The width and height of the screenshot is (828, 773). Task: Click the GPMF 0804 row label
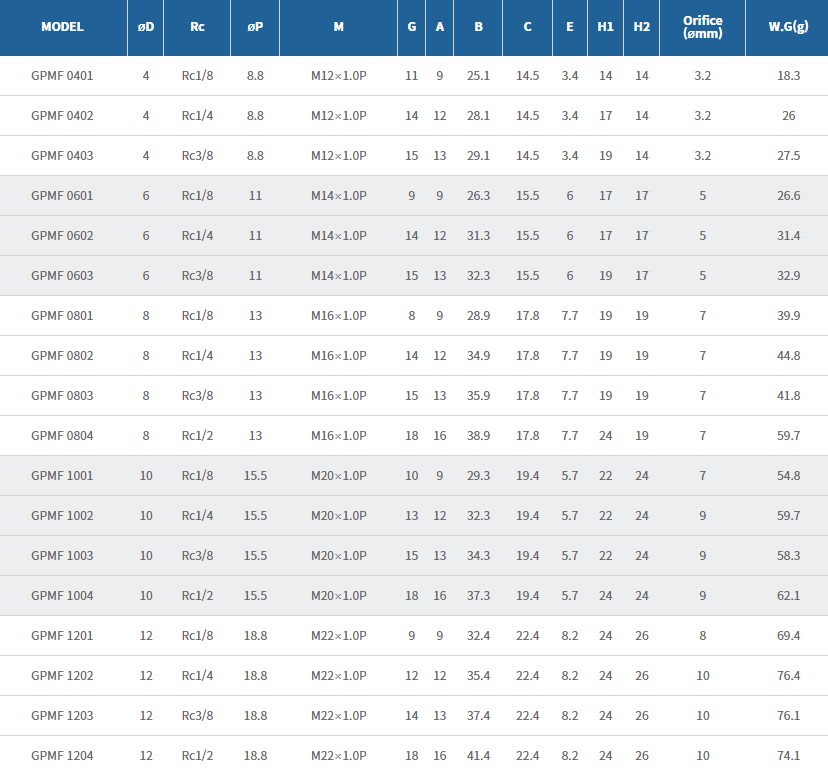[x=62, y=436]
